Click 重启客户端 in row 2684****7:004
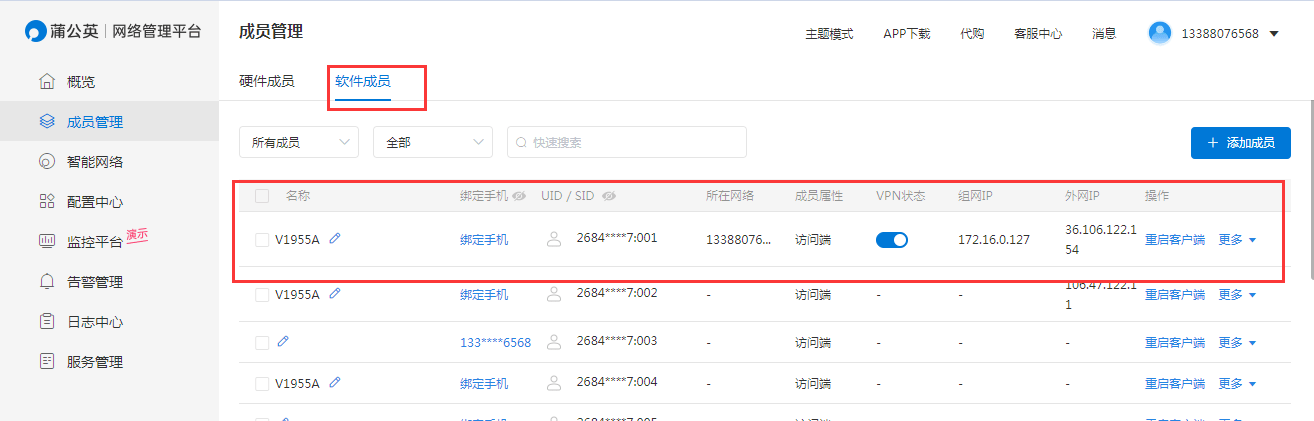The image size is (1314, 421). point(1175,383)
